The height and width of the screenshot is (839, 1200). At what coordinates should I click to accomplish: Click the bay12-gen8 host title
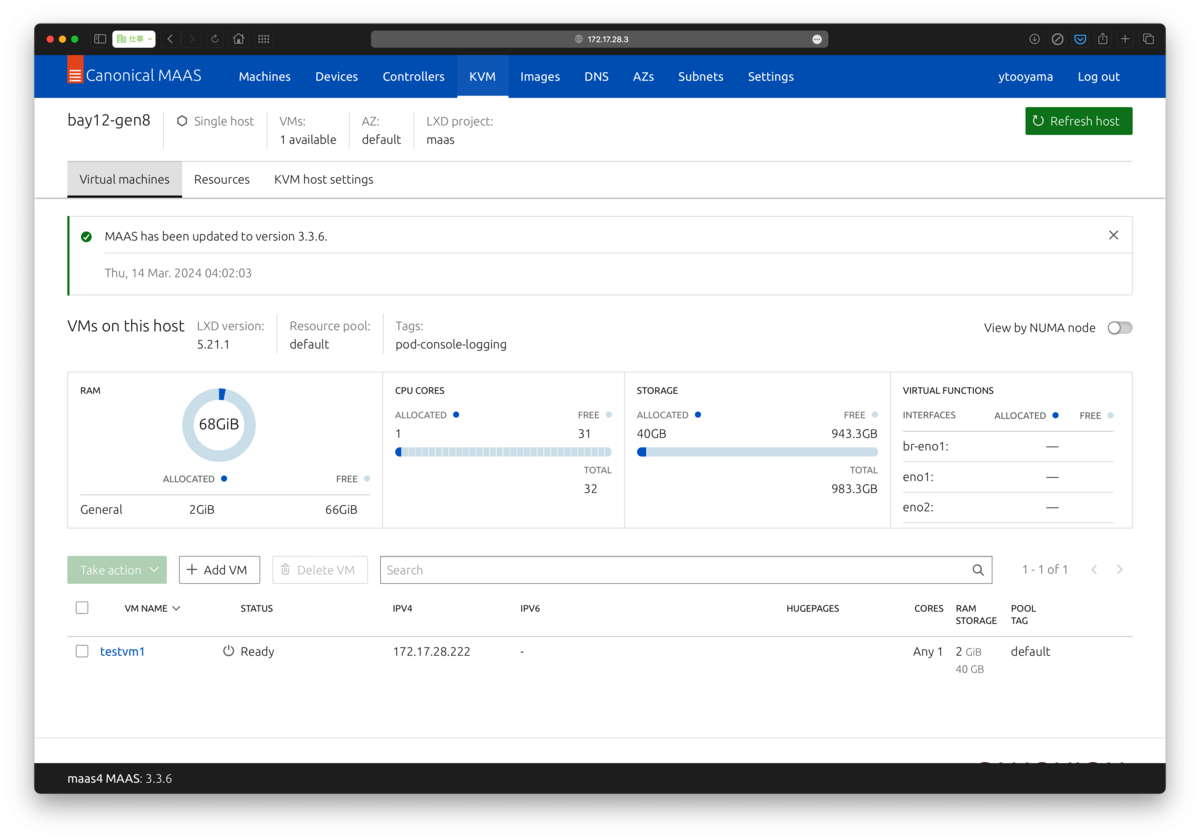[109, 120]
